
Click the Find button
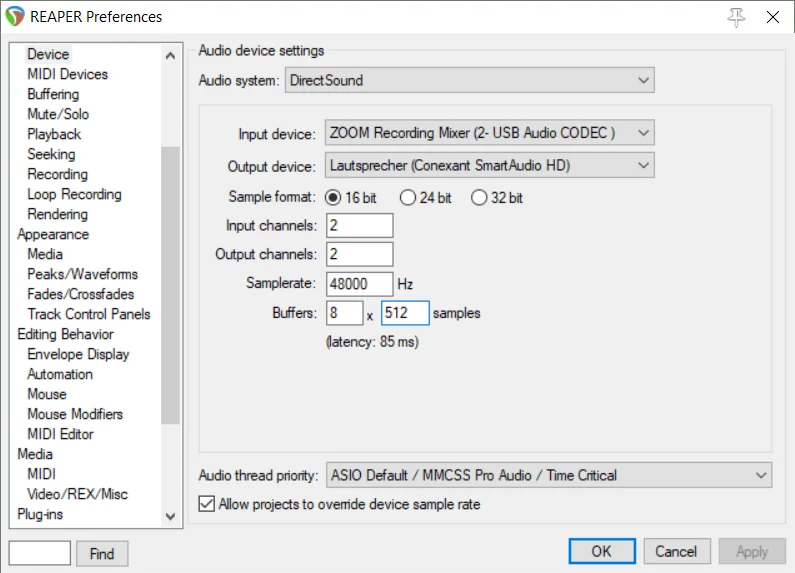[x=102, y=553]
